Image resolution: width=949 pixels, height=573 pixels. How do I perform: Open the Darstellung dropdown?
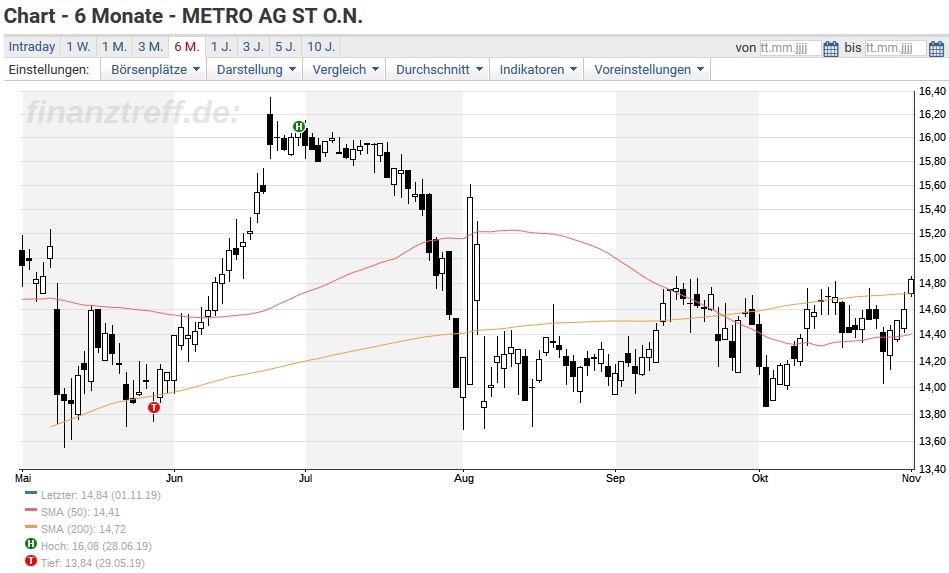pyautogui.click(x=256, y=70)
